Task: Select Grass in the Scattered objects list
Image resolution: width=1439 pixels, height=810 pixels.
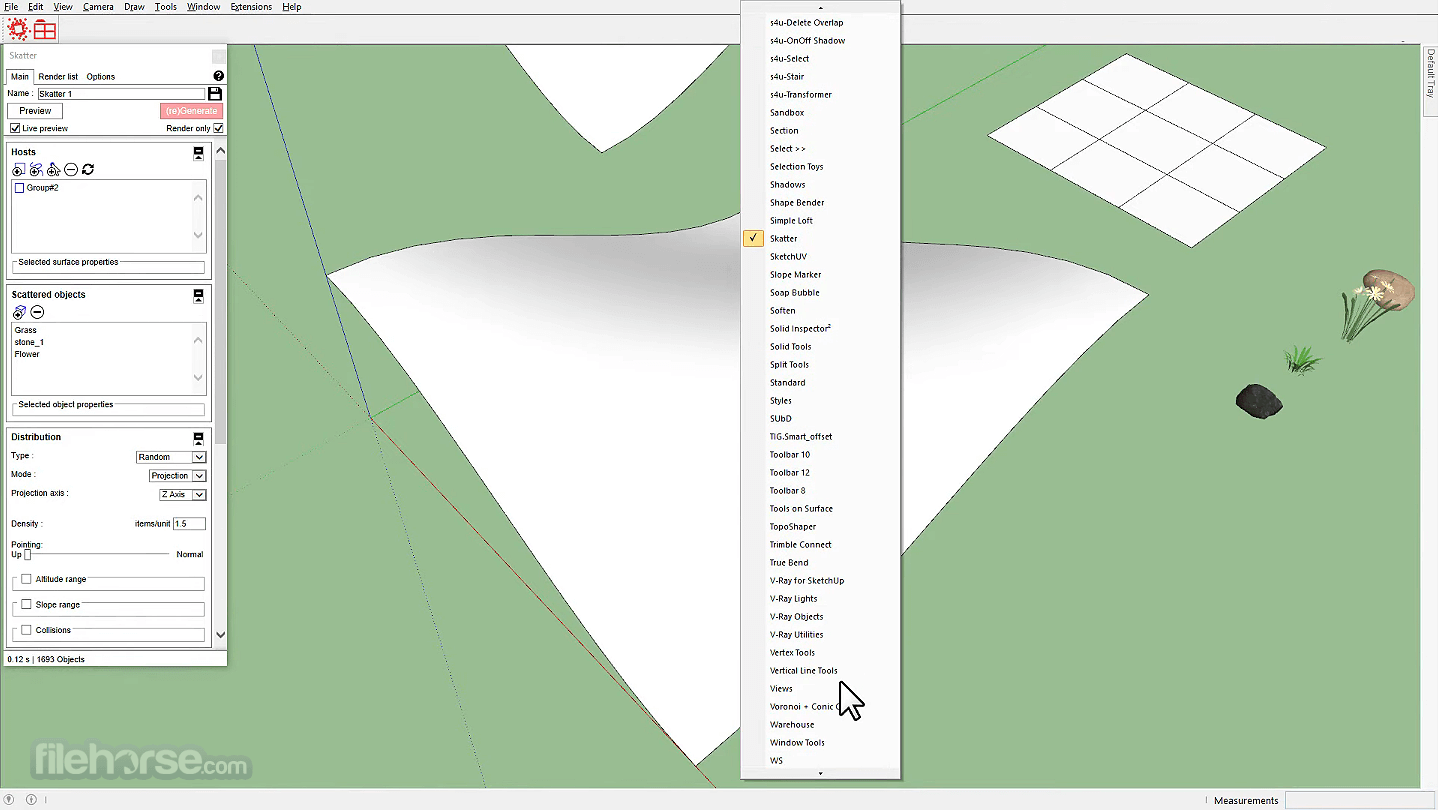Action: pos(26,330)
